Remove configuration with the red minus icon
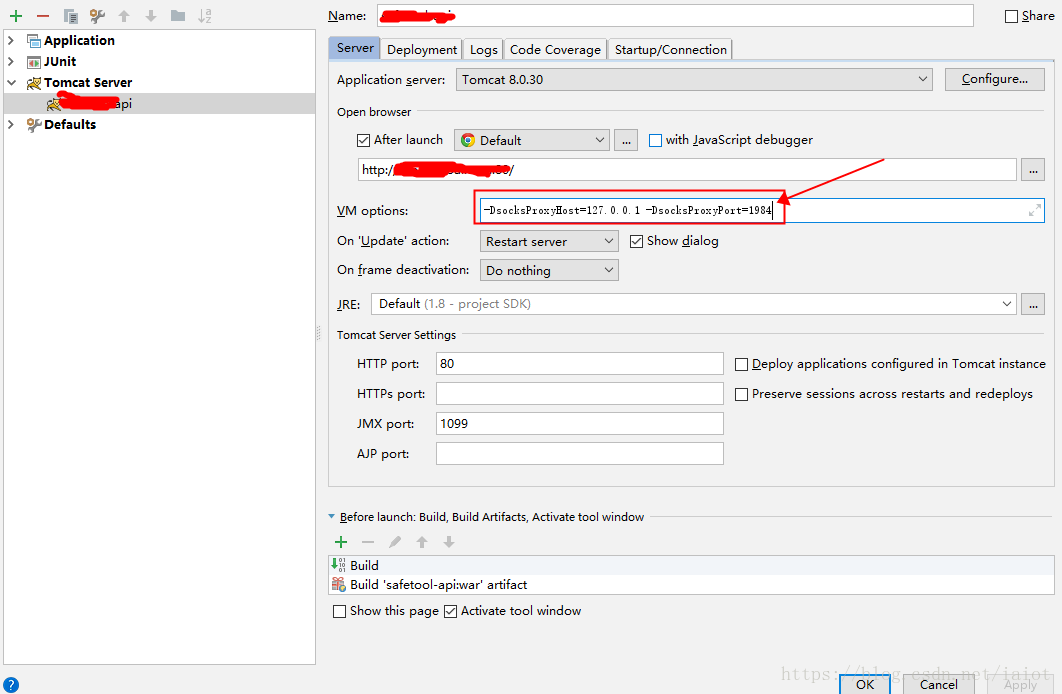This screenshot has width=1062, height=694. point(43,16)
